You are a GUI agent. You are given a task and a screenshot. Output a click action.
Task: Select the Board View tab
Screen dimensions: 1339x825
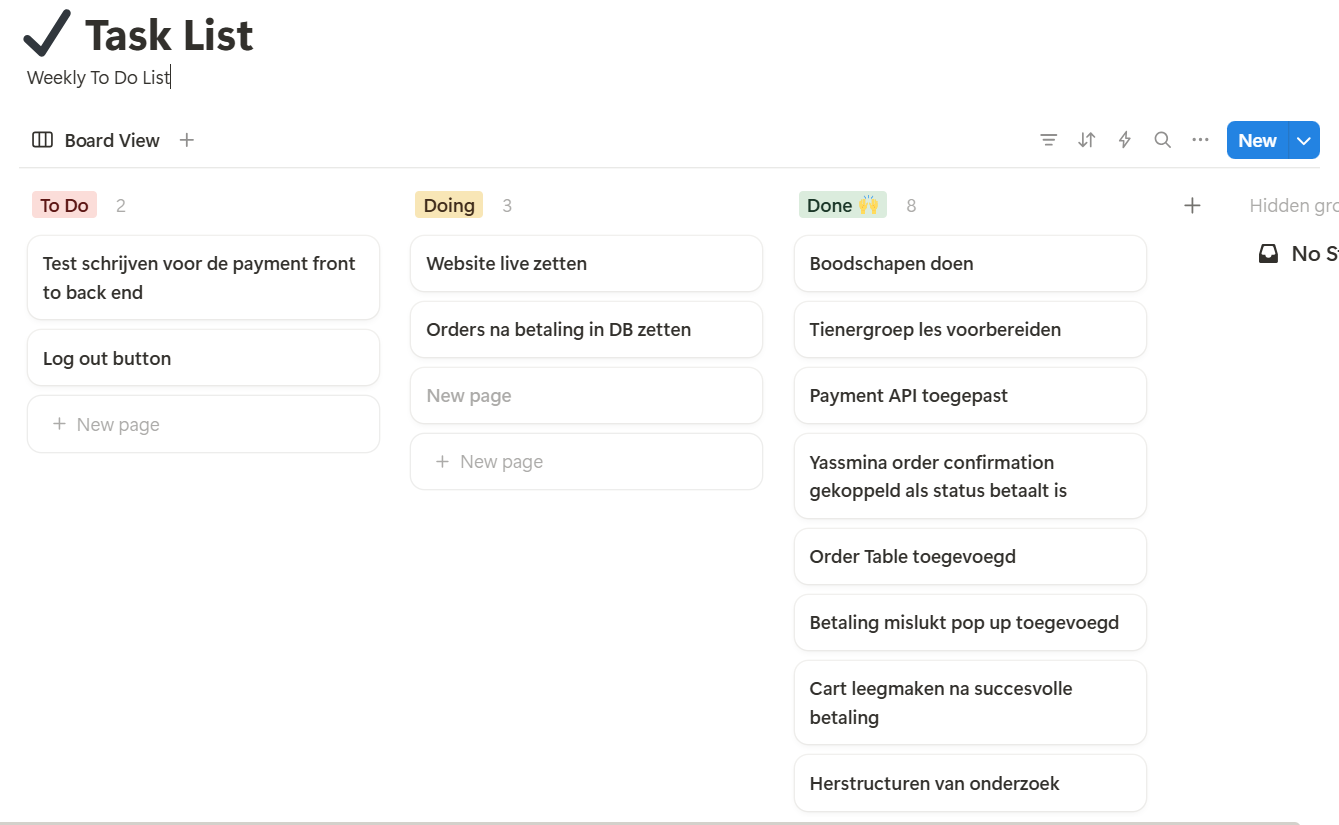96,140
